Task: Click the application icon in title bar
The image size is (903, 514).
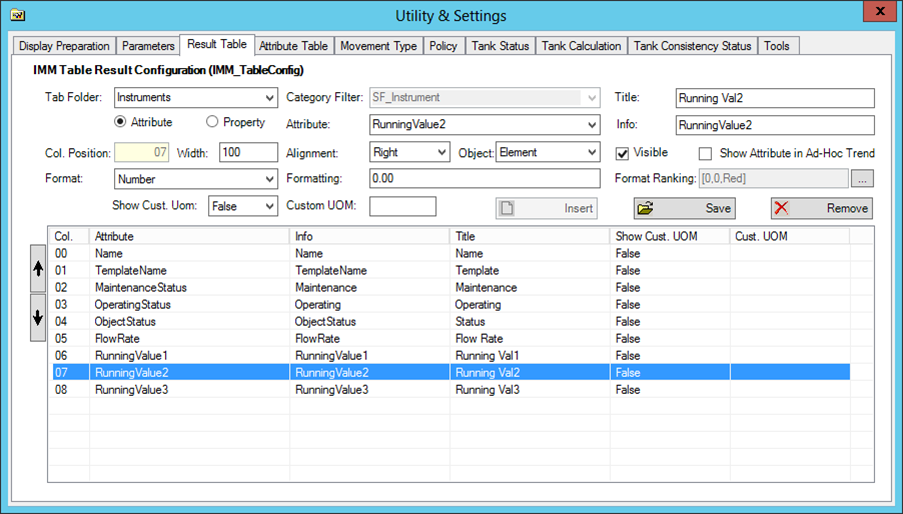Action: point(17,14)
